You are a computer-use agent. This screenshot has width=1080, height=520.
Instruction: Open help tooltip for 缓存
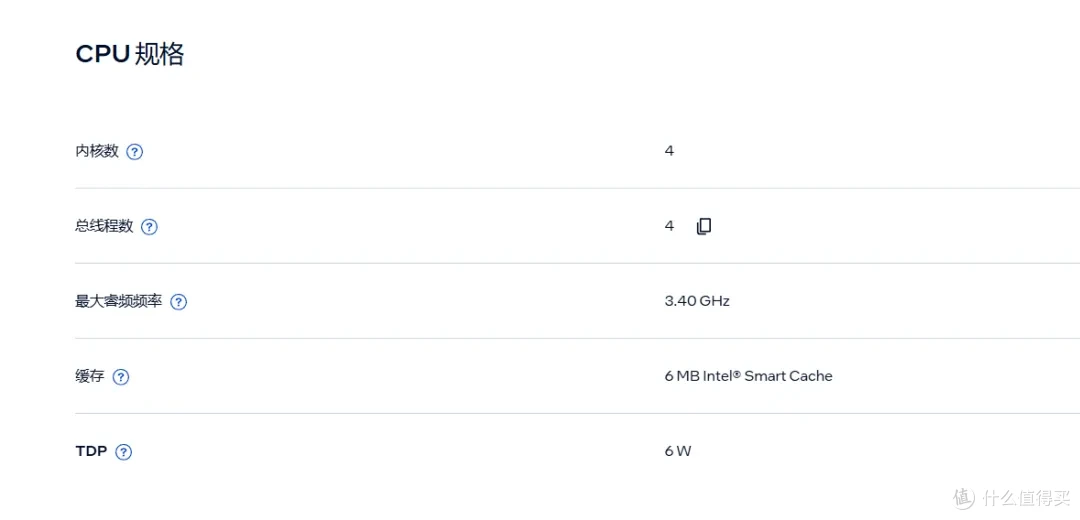pyautogui.click(x=121, y=377)
